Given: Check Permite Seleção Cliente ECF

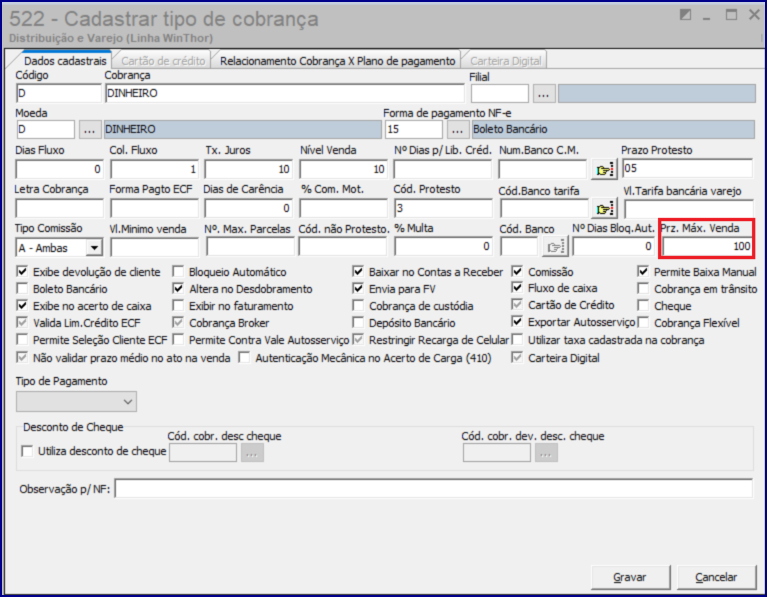Looking at the screenshot, I should click(22, 340).
